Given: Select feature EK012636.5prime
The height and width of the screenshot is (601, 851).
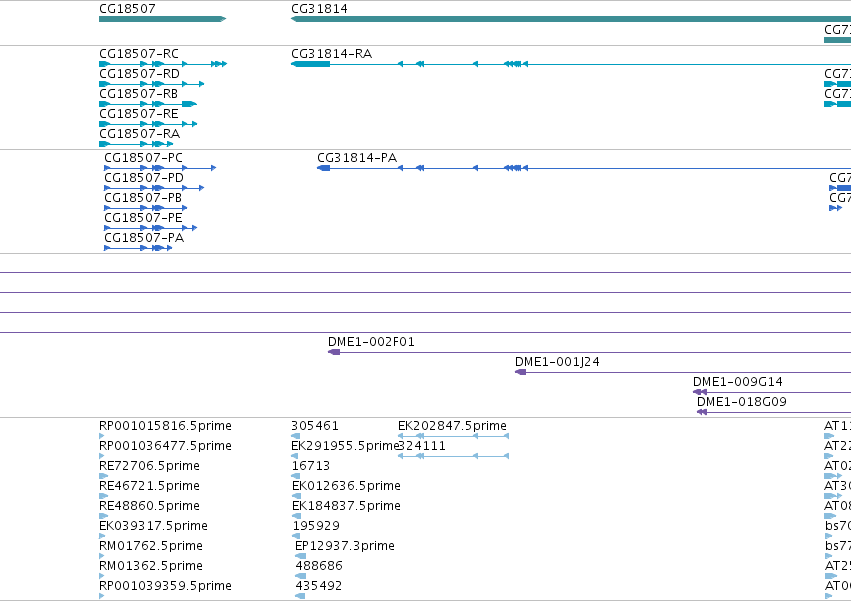Looking at the screenshot, I should click(346, 486).
